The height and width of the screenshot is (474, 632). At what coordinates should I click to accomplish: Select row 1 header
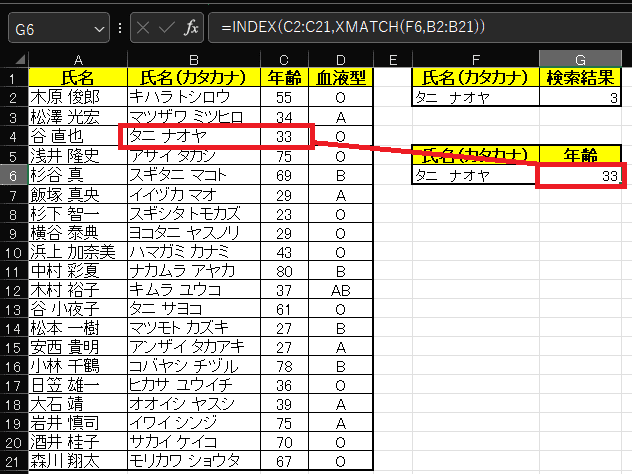coord(13,77)
